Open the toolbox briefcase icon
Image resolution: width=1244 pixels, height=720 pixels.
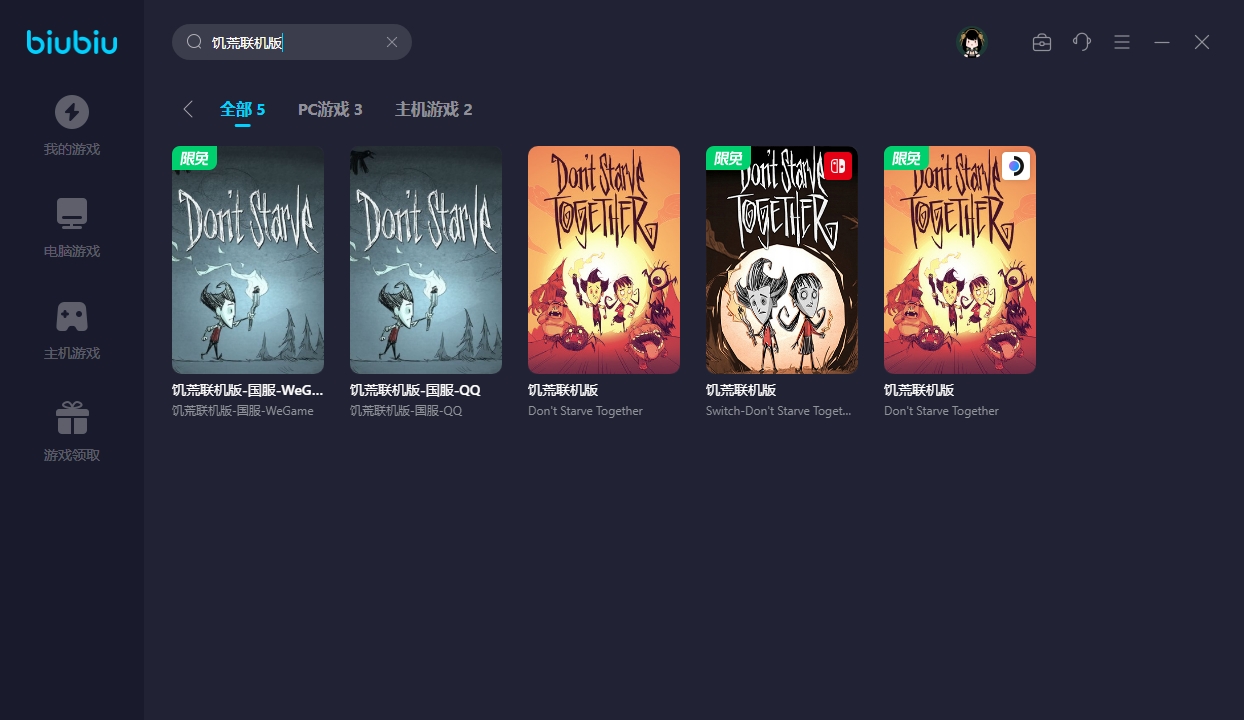click(1042, 42)
